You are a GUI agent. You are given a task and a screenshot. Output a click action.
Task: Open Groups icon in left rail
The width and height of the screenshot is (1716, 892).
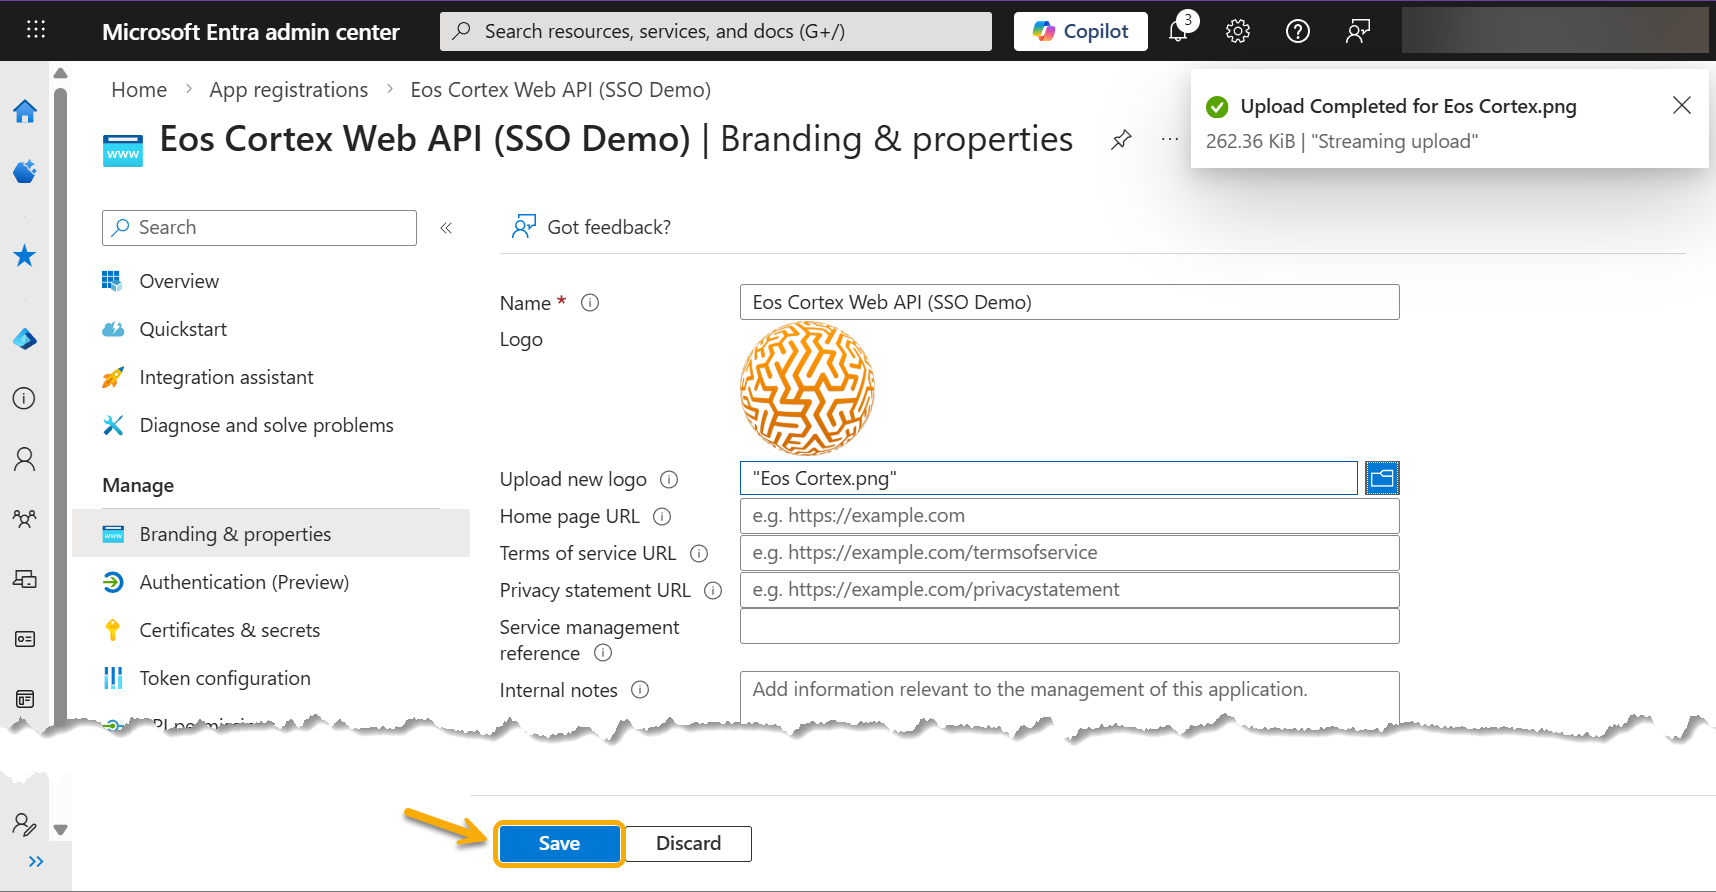click(x=25, y=519)
